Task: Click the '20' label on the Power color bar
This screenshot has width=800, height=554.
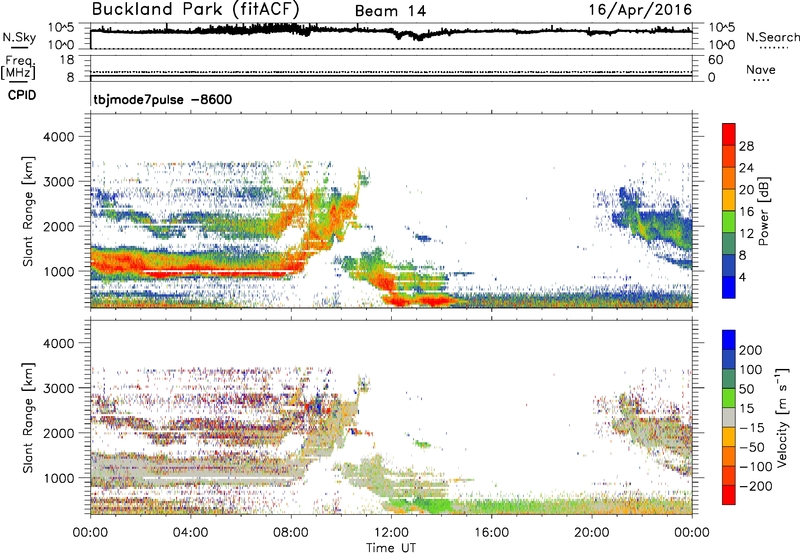Action: click(x=746, y=190)
